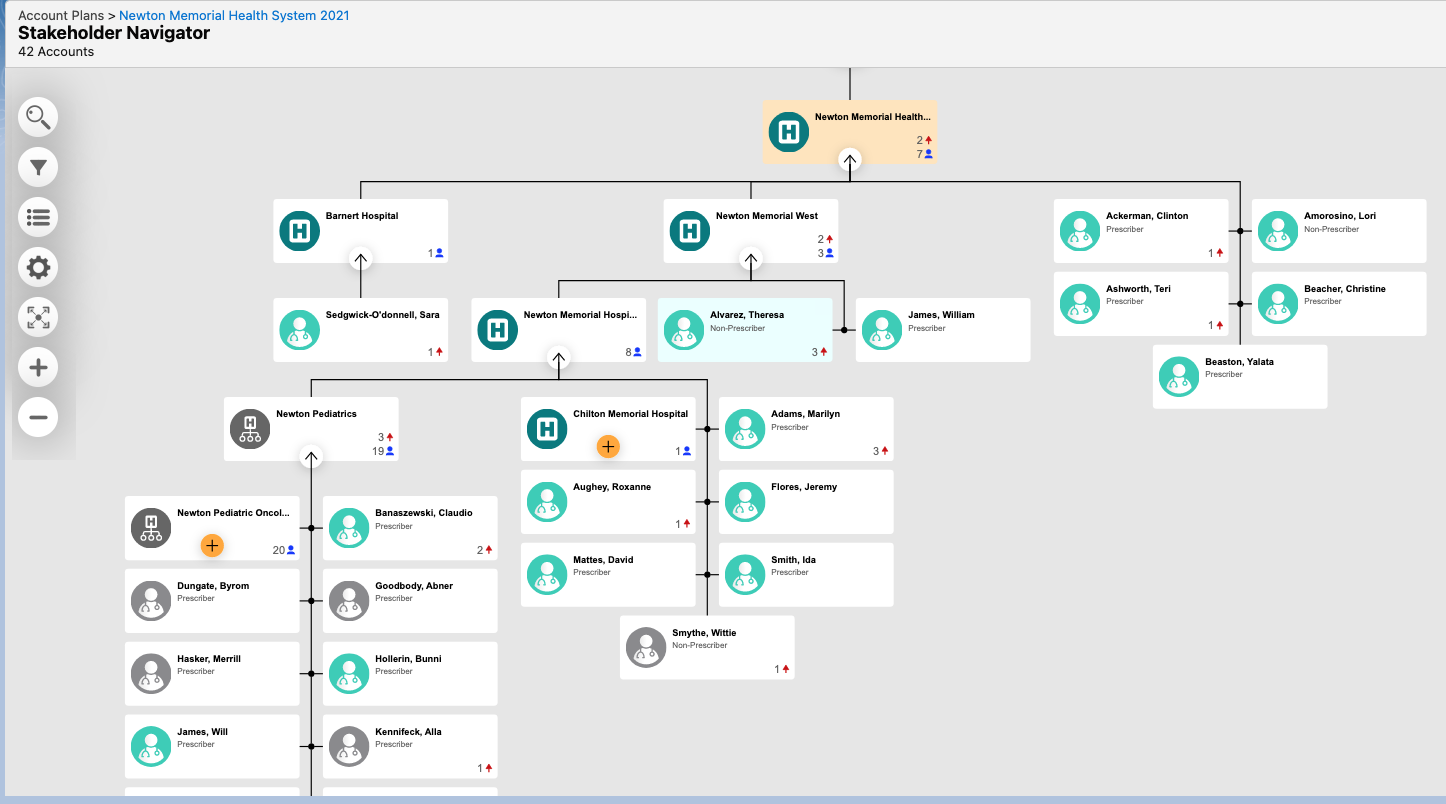Click Newton Pediatrics department icon

250,429
